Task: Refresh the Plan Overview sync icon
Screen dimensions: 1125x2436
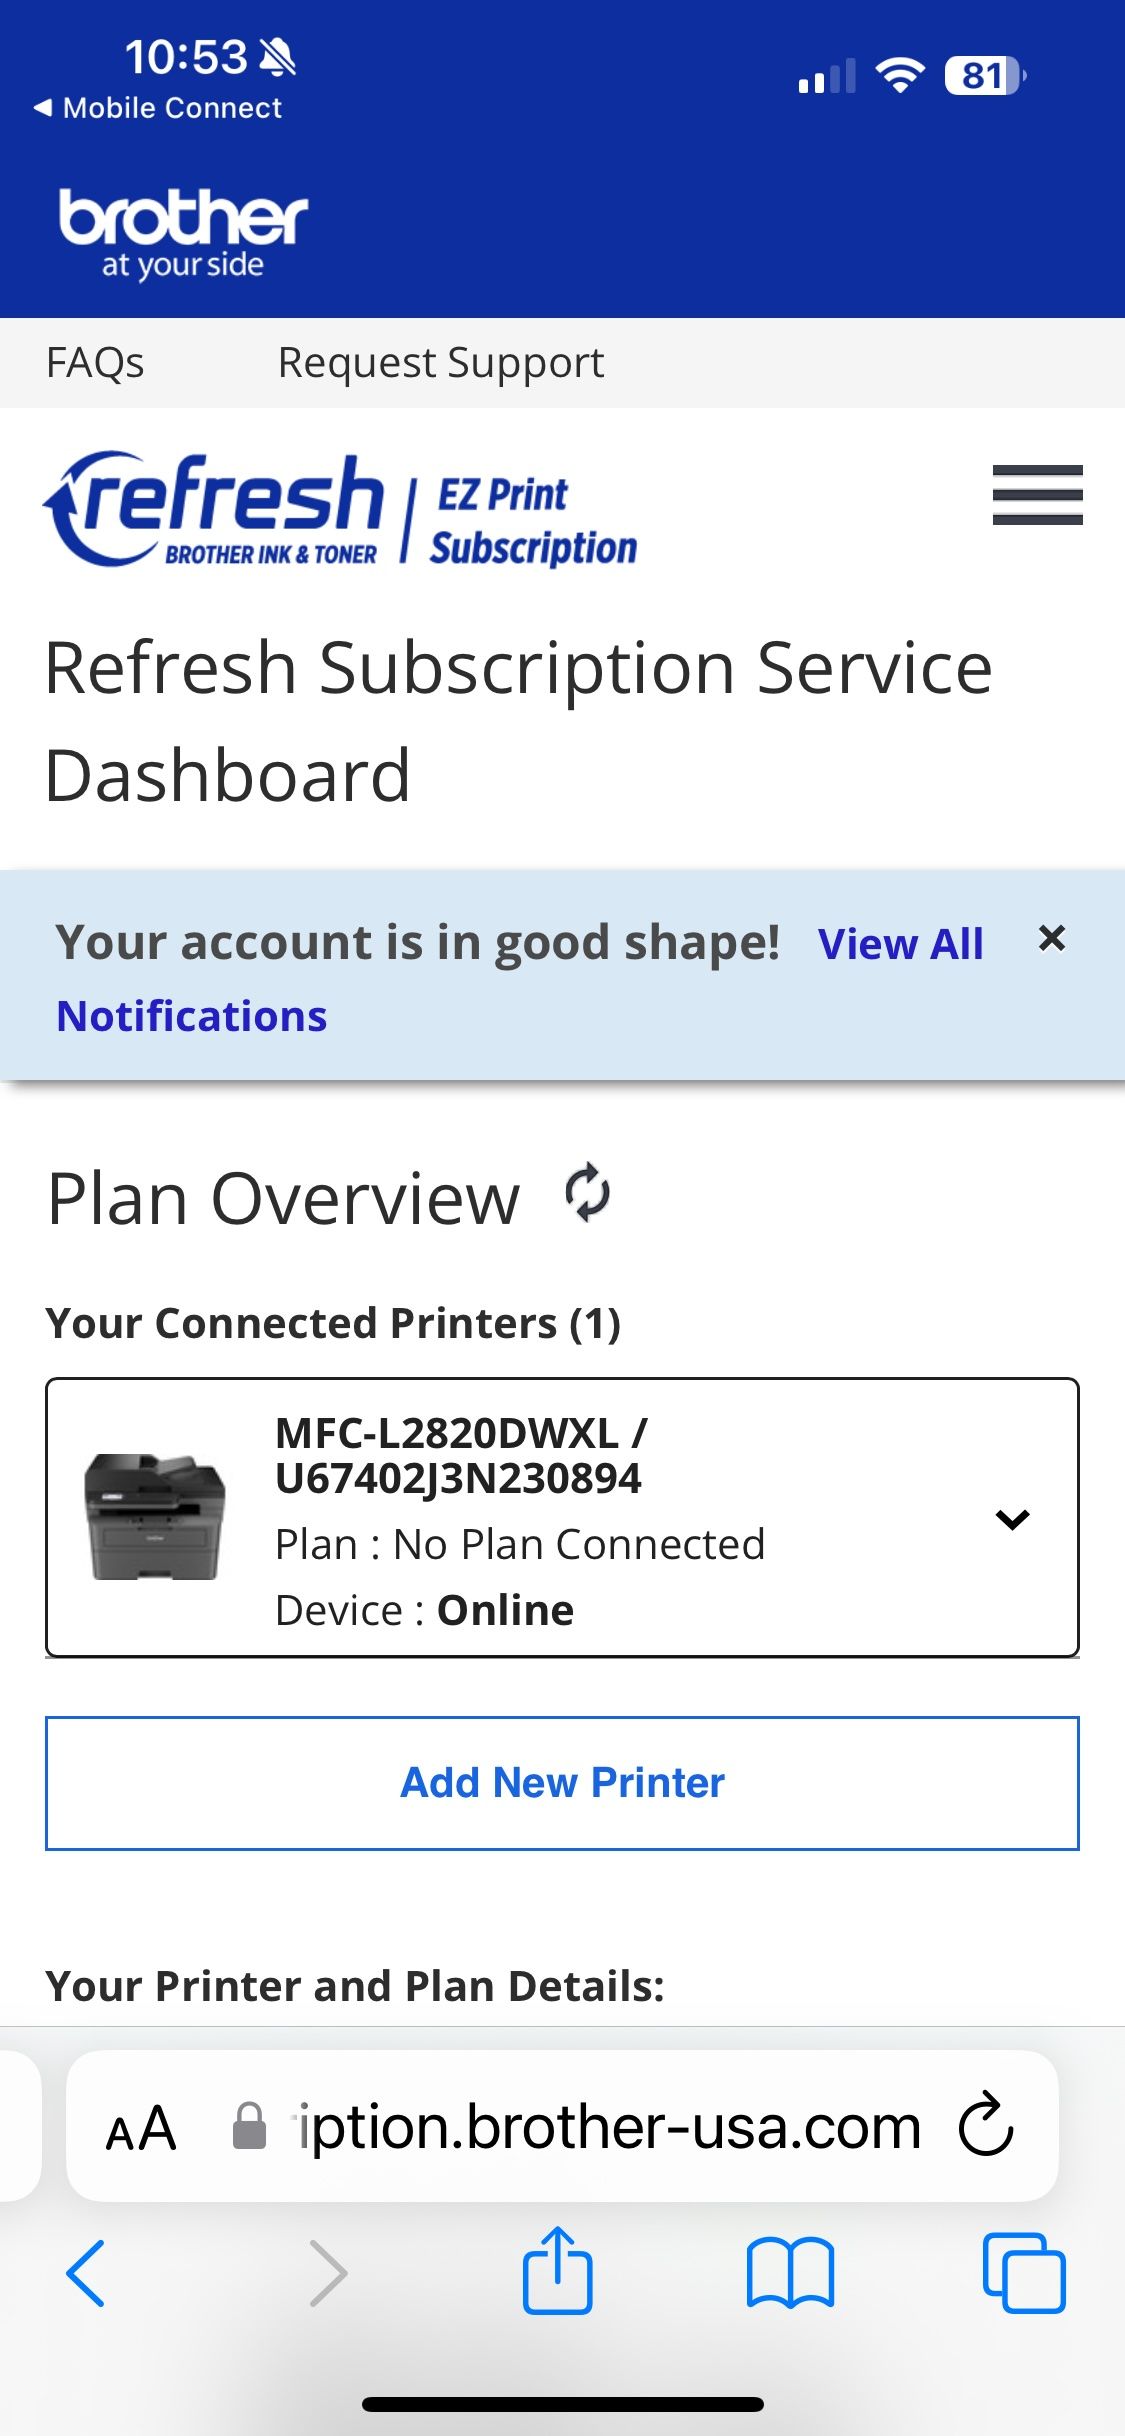Action: pos(588,1193)
